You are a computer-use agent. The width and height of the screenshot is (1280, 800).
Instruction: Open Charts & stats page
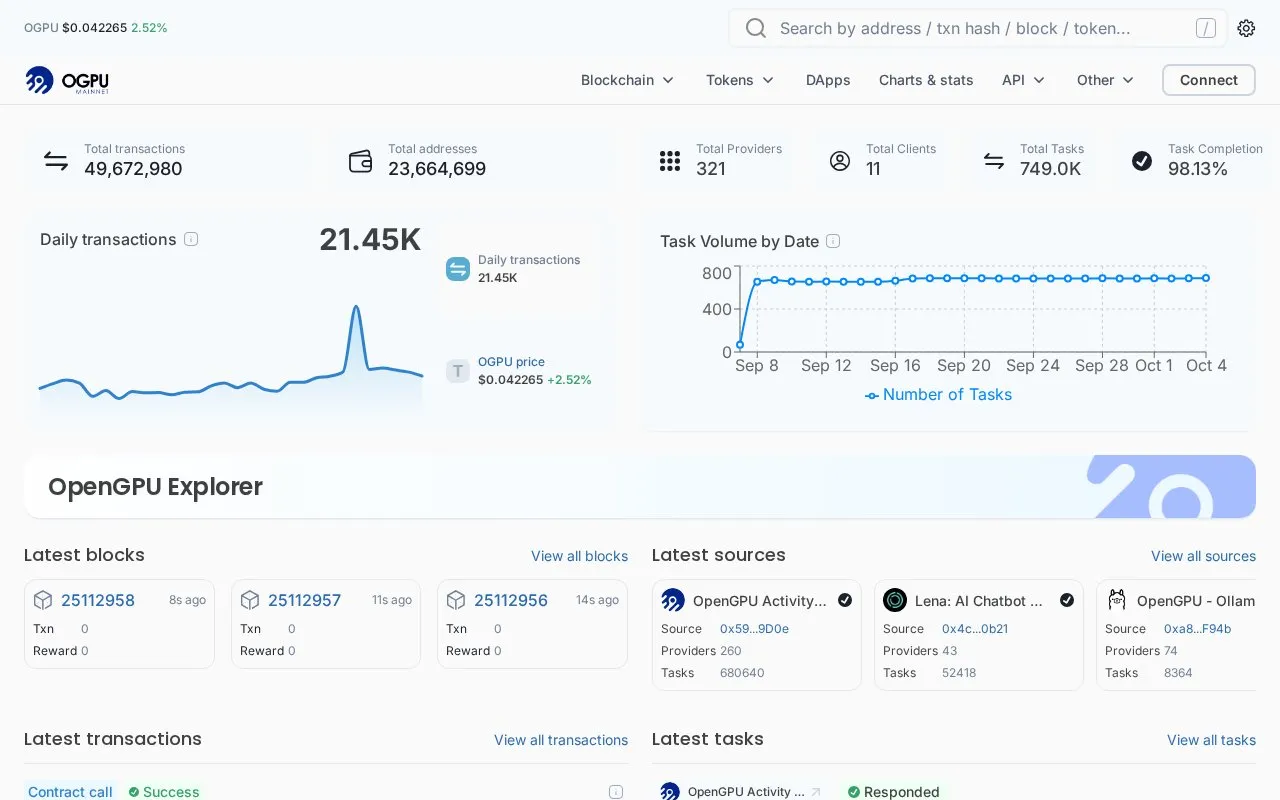click(926, 80)
